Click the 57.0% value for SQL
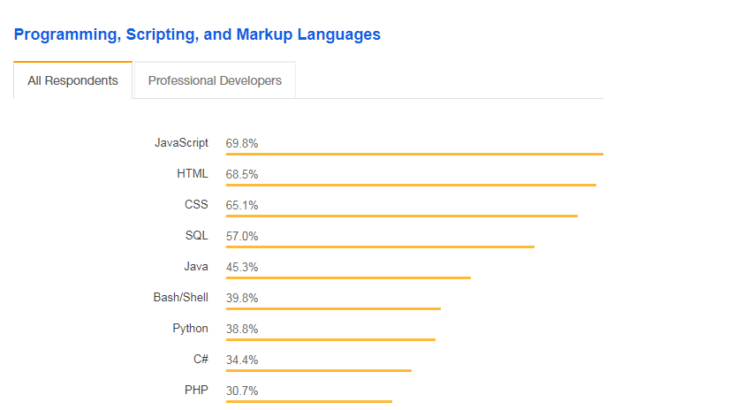Viewport: 750px width, 410px height. (242, 236)
